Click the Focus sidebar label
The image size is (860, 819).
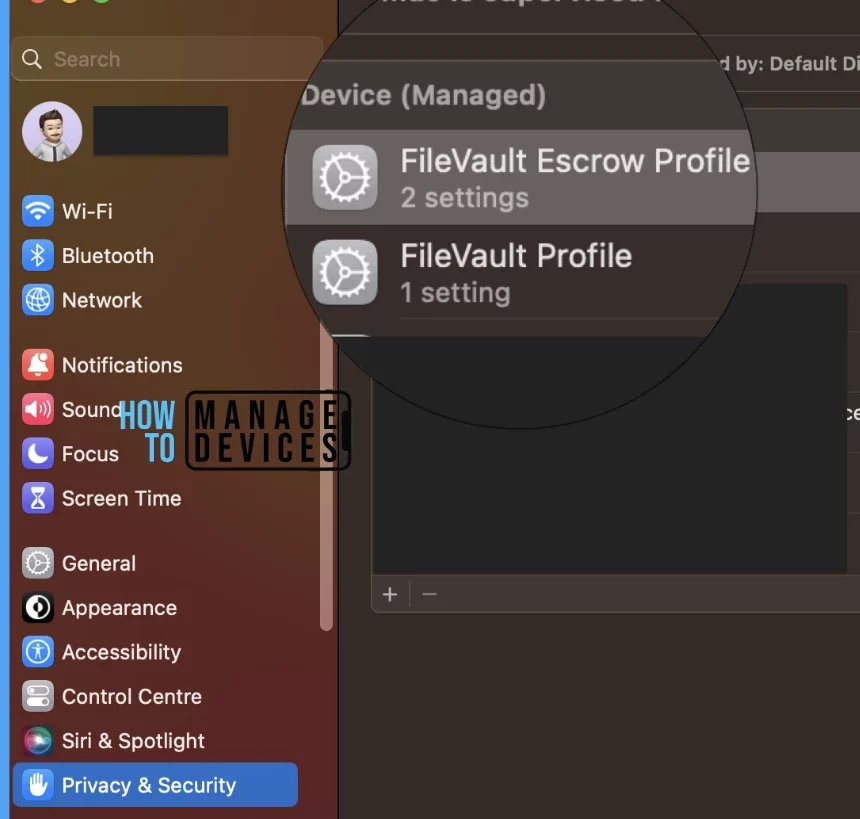90,454
